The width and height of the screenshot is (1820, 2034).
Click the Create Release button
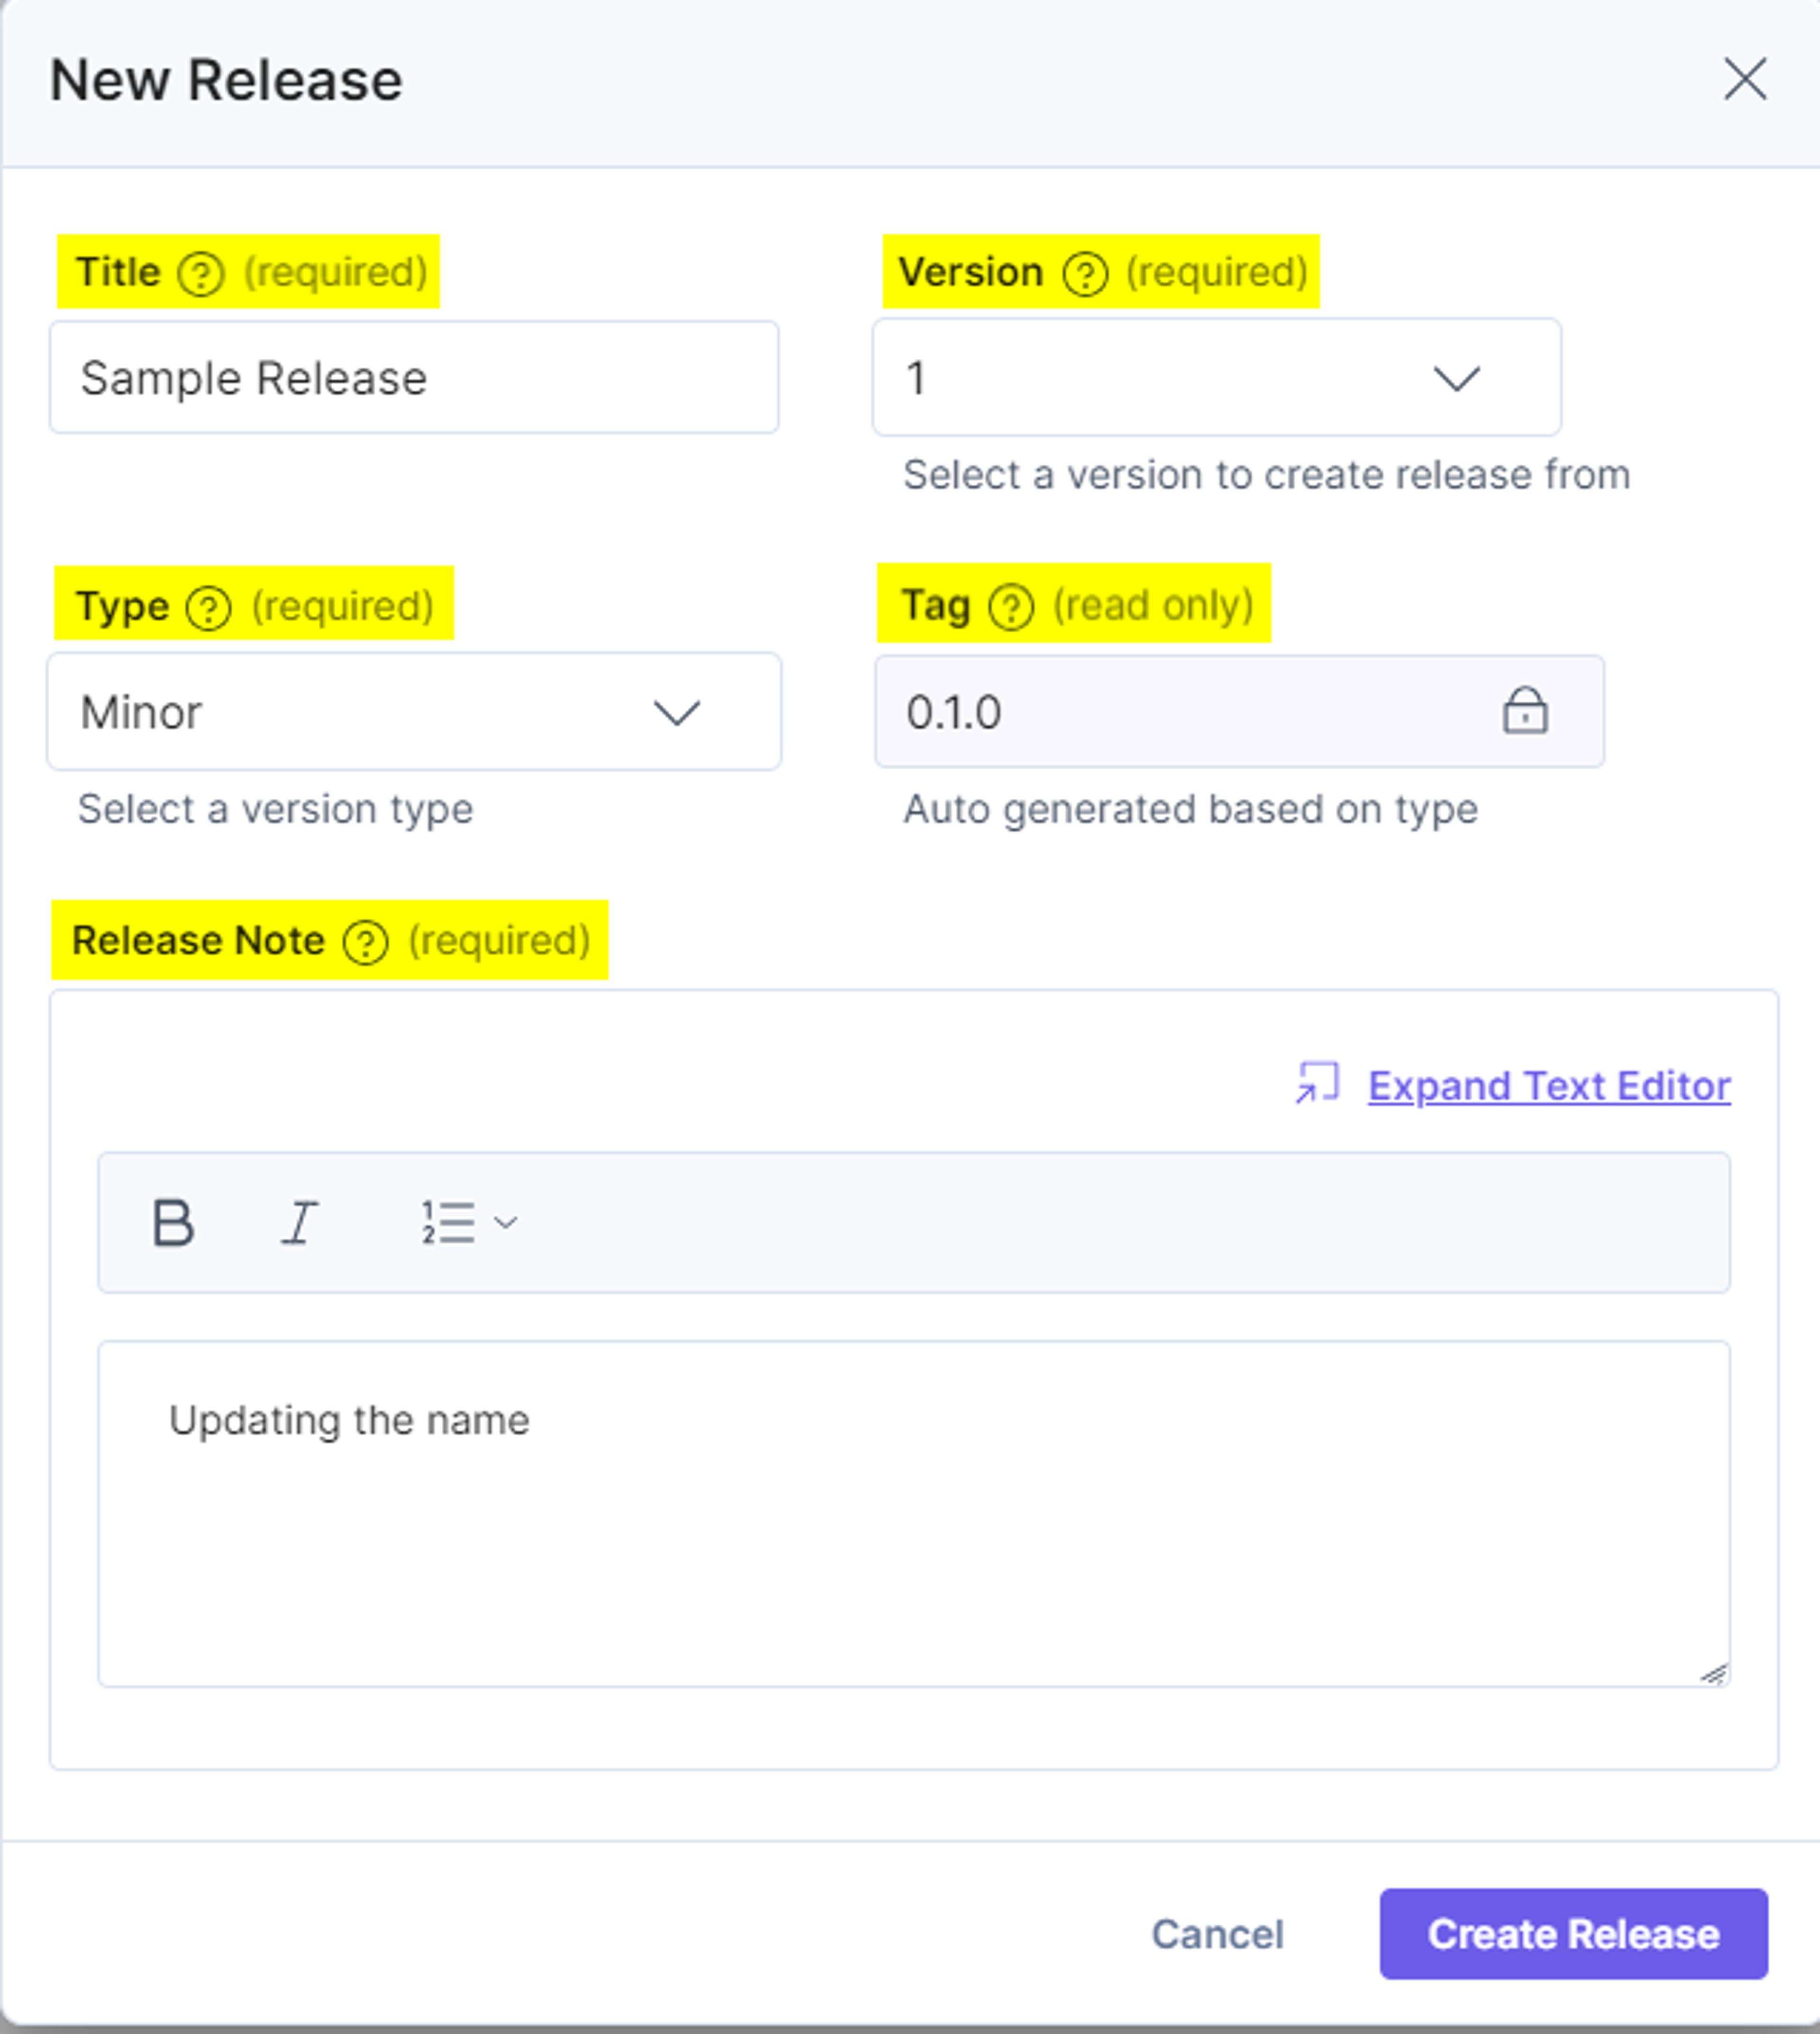pyautogui.click(x=1574, y=1934)
